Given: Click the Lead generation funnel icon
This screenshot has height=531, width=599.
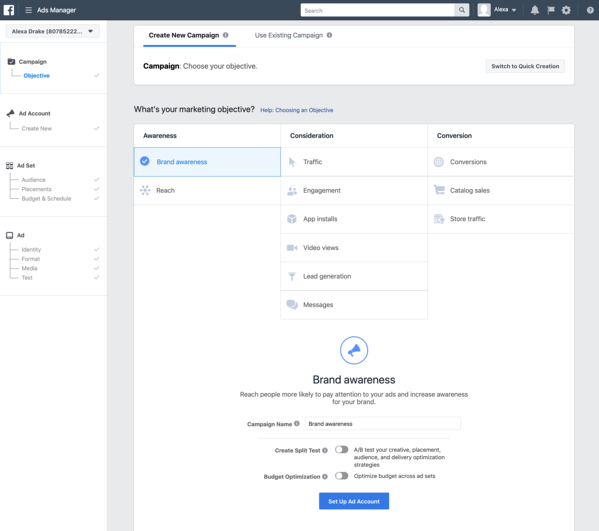Looking at the screenshot, I should 292,276.
